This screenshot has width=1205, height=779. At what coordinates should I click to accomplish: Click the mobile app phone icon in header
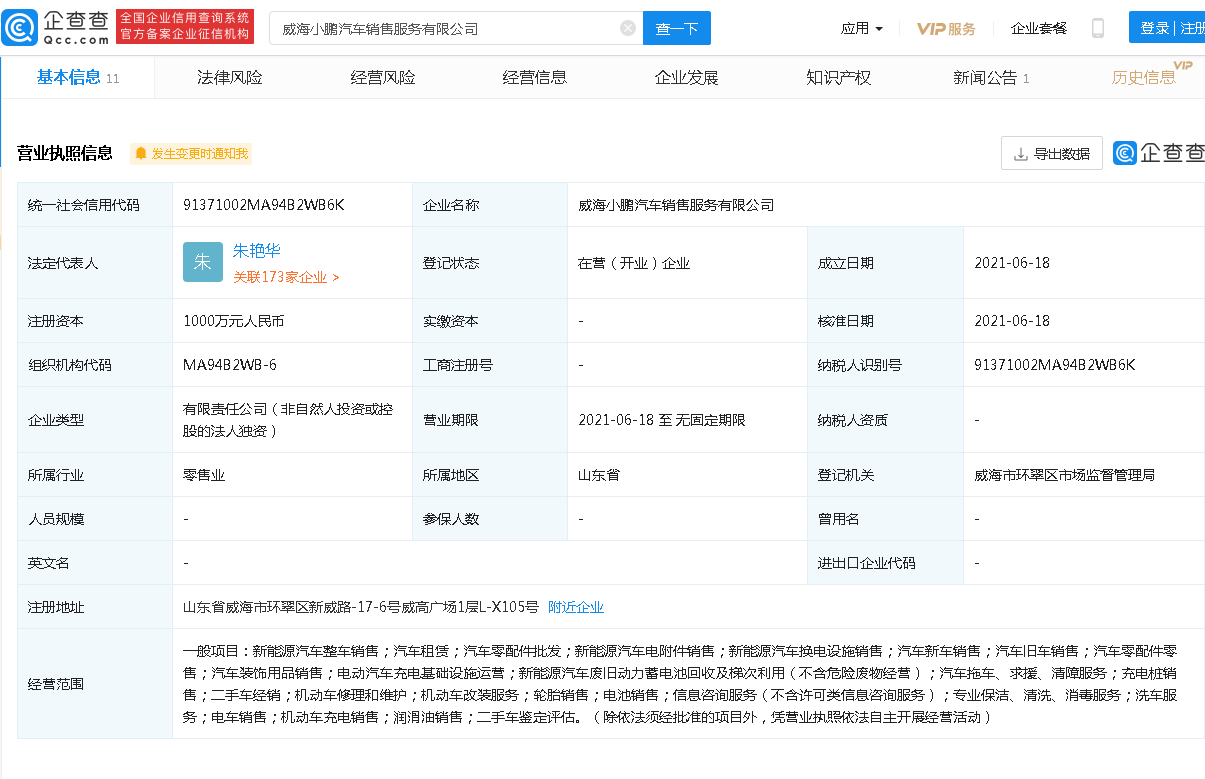[1099, 27]
